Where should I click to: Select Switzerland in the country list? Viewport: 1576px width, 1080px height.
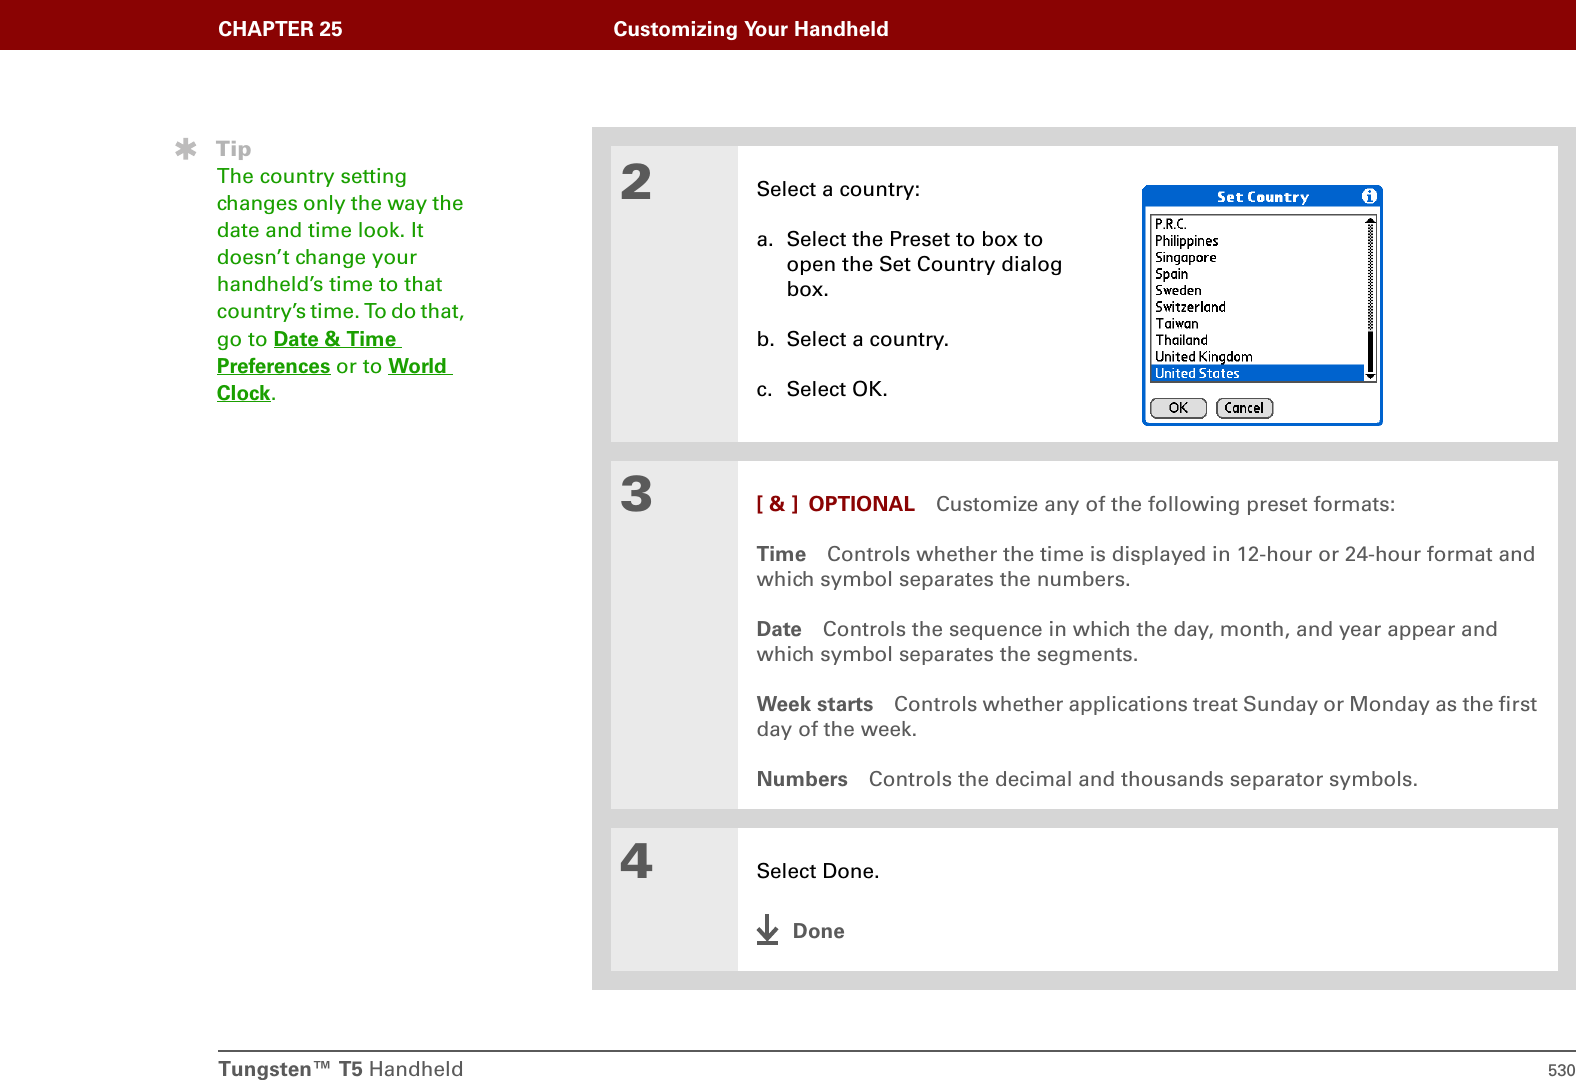click(1258, 307)
